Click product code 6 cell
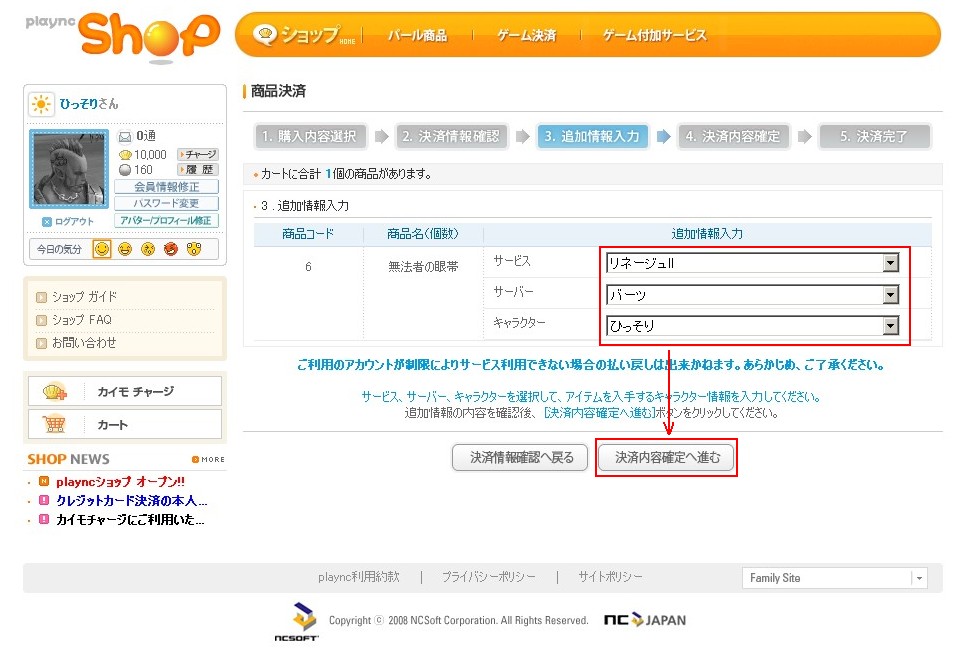Image resolution: width=958 pixels, height=655 pixels. coord(309,267)
